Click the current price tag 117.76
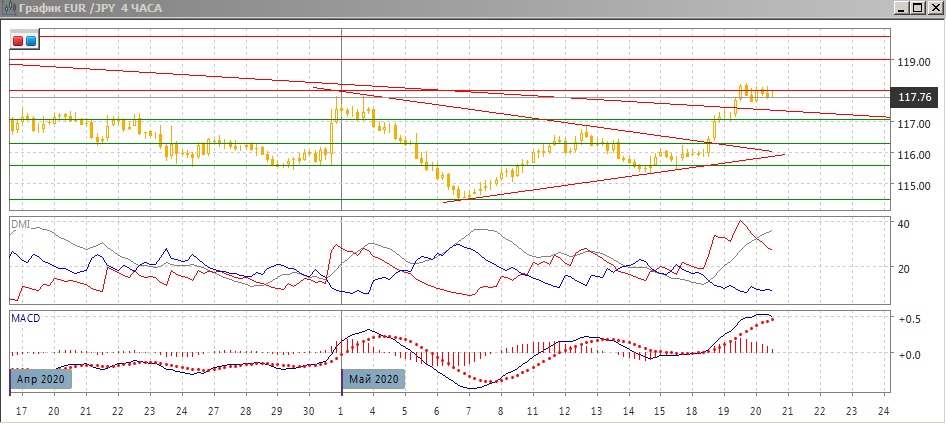Screen dimensions: 946x424 tap(916, 97)
